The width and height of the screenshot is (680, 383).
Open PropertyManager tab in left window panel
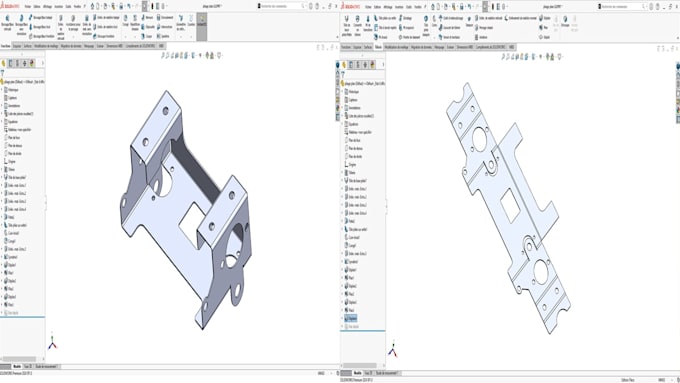pyautogui.click(x=10, y=63)
